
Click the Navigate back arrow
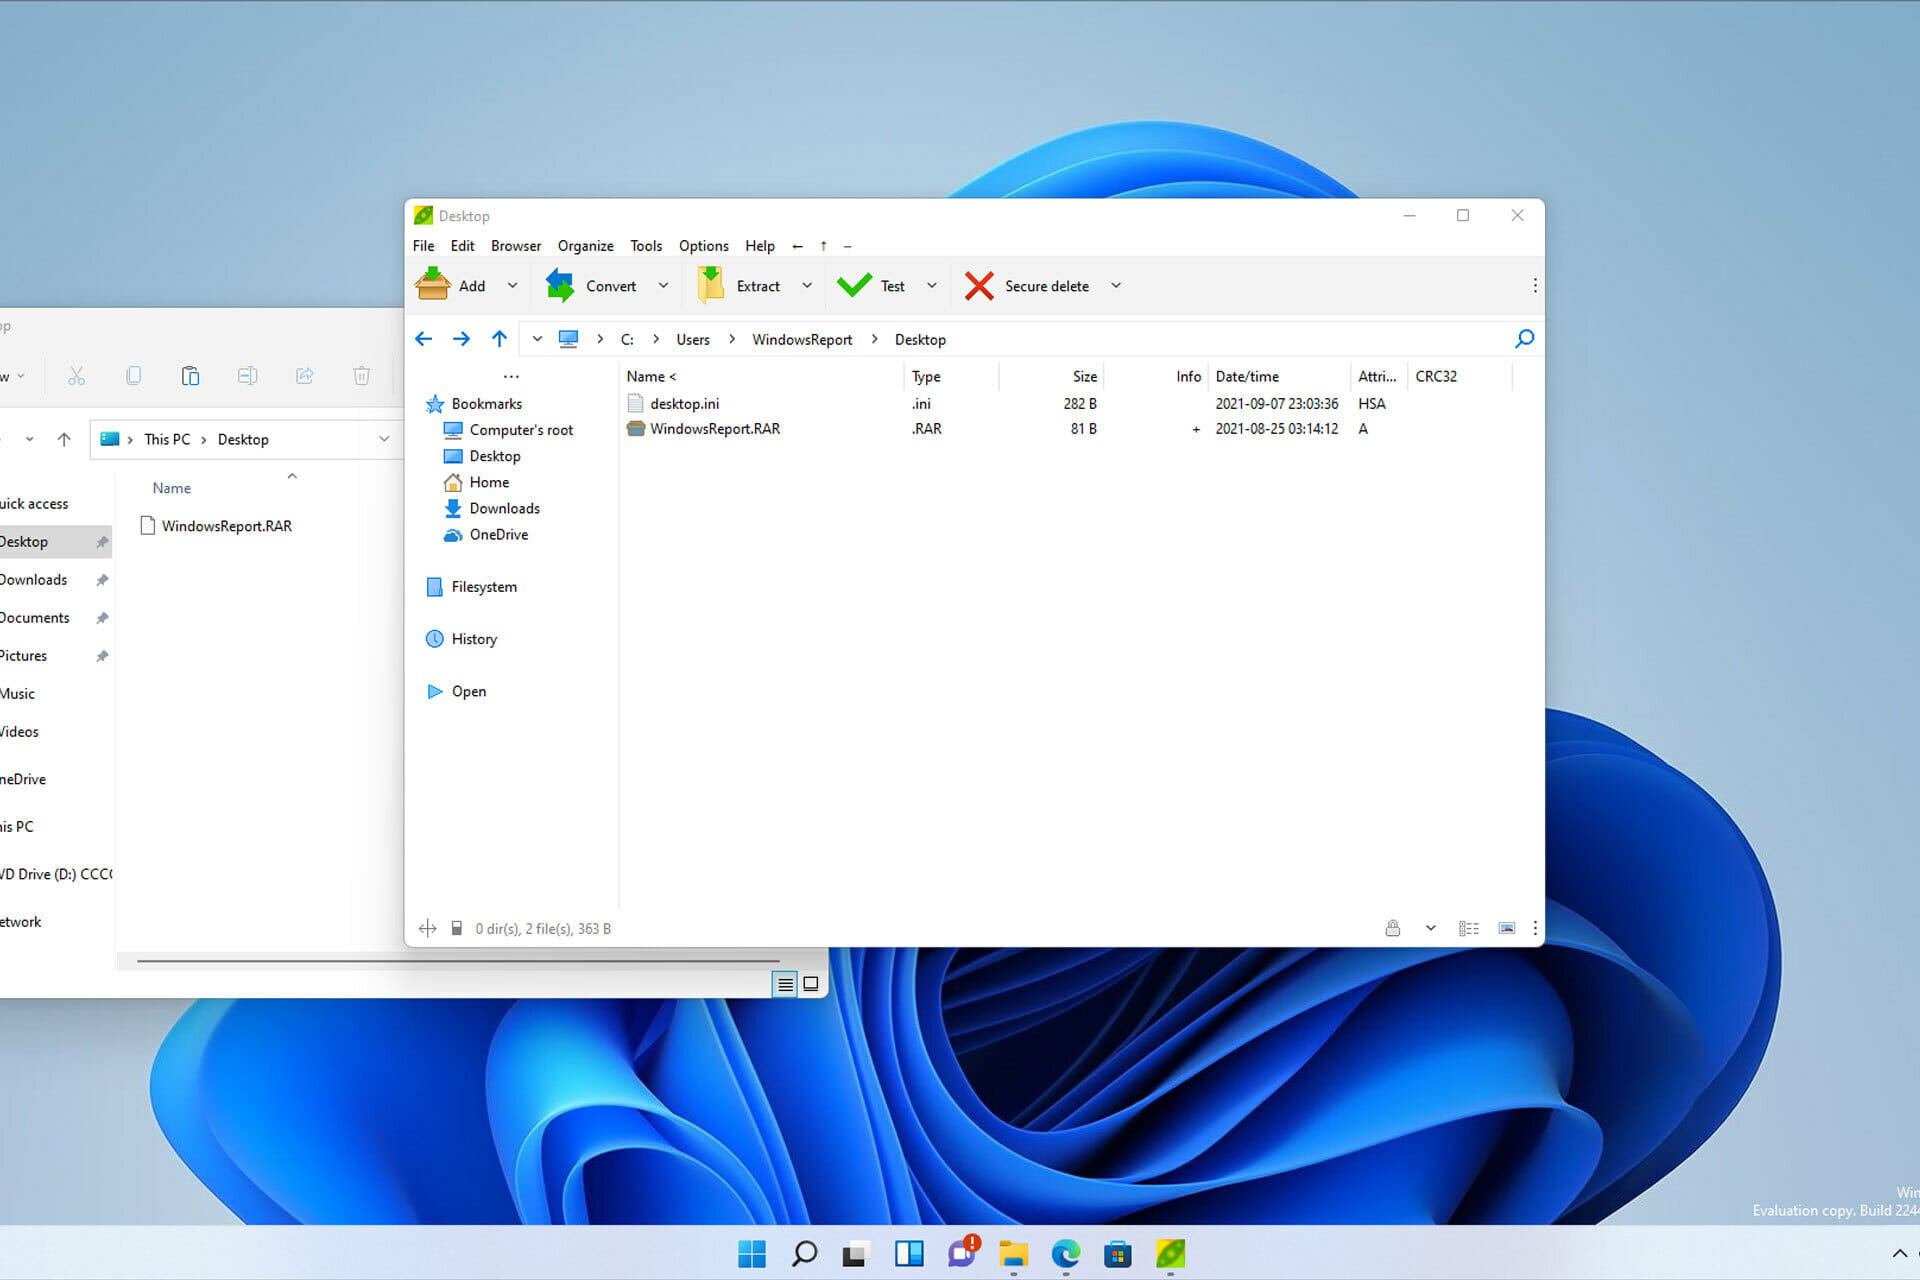pyautogui.click(x=424, y=340)
